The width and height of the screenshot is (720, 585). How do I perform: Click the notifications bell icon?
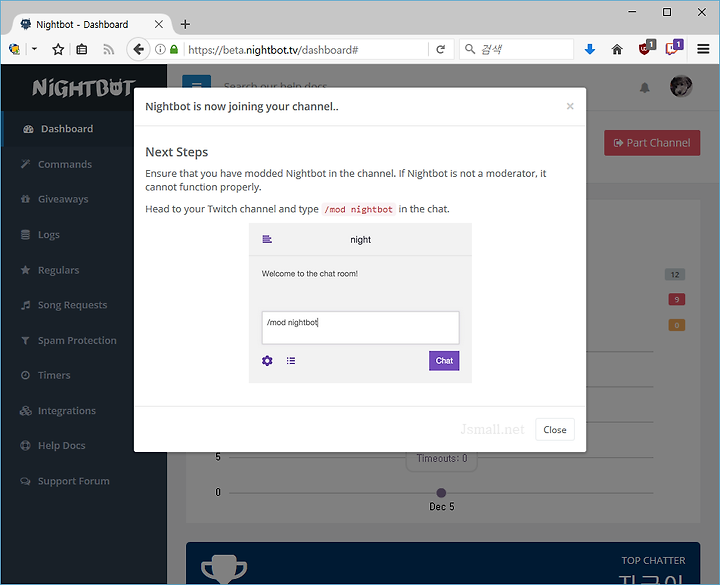[645, 87]
